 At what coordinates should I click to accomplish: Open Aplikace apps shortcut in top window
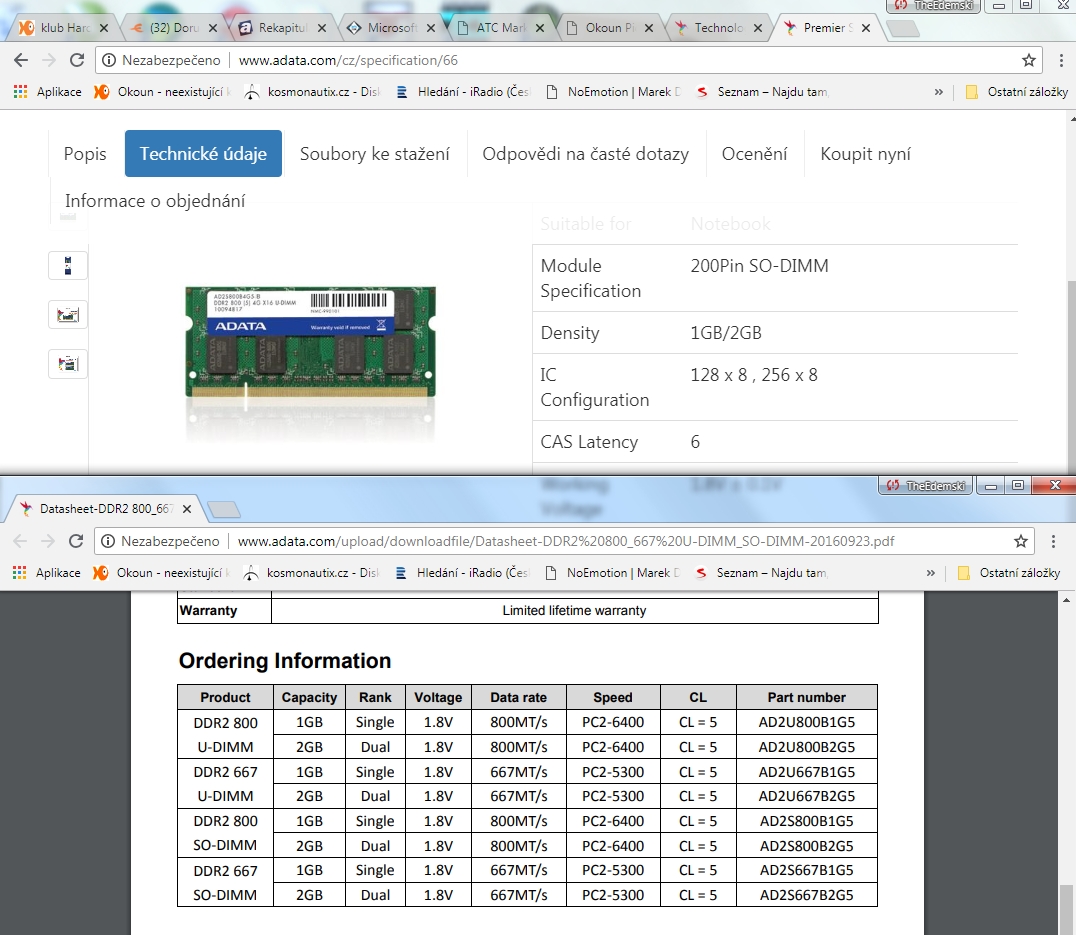coord(47,92)
